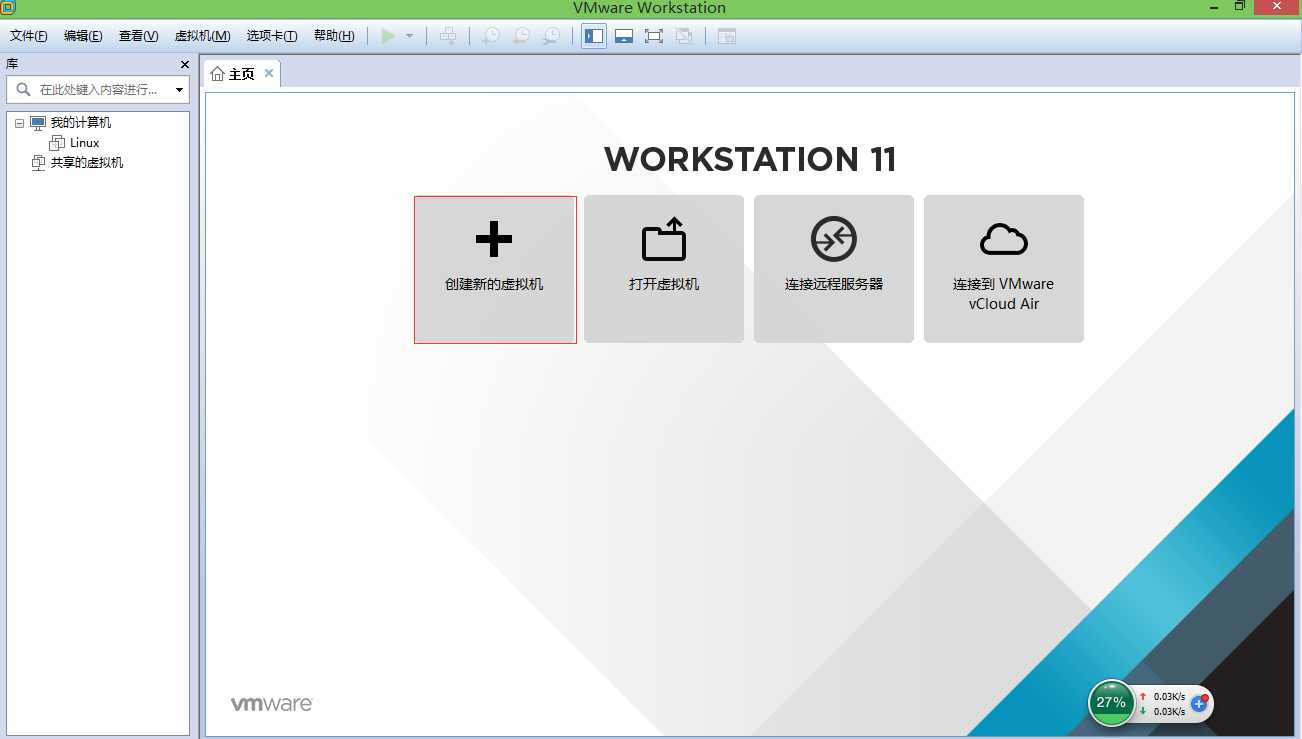Open the 编辑(E) menu
Image resolution: width=1302 pixels, height=739 pixels.
[x=83, y=36]
